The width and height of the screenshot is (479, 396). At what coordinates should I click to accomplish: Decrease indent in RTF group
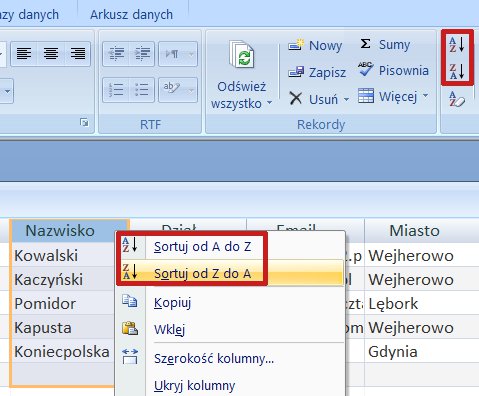(116, 54)
